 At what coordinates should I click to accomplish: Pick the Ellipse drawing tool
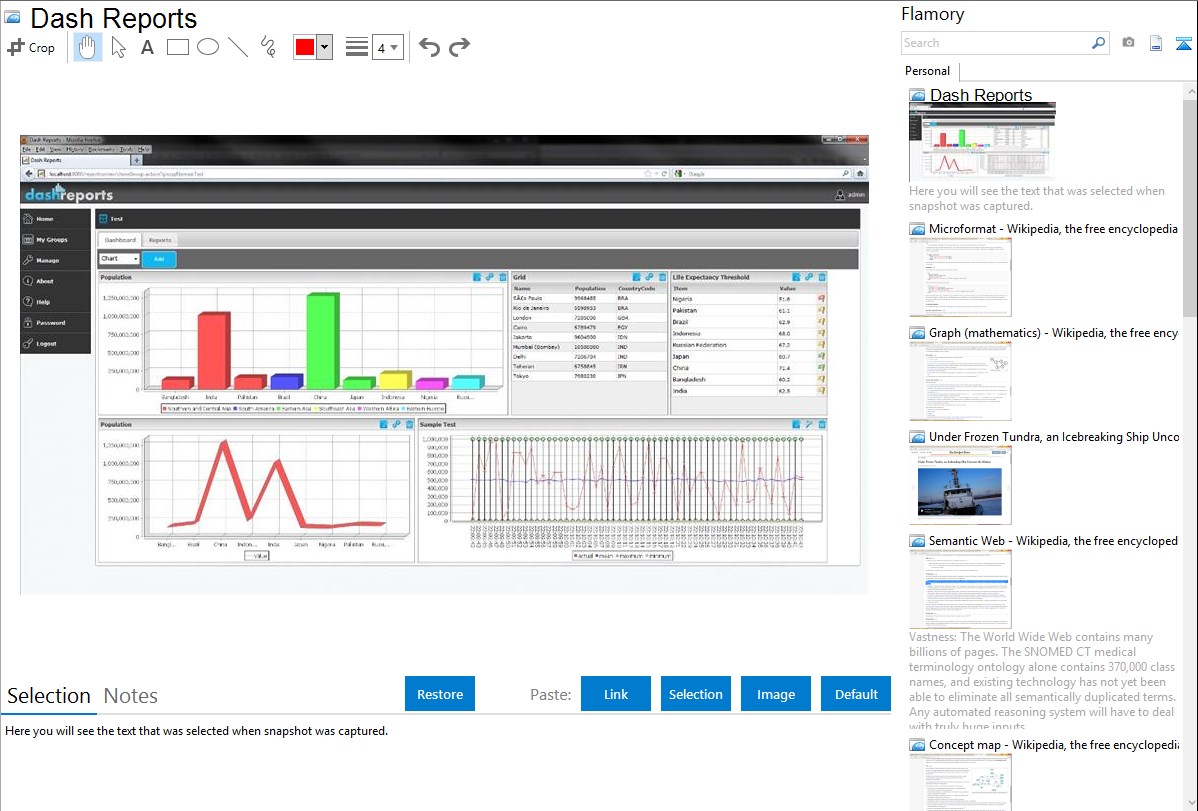point(208,47)
